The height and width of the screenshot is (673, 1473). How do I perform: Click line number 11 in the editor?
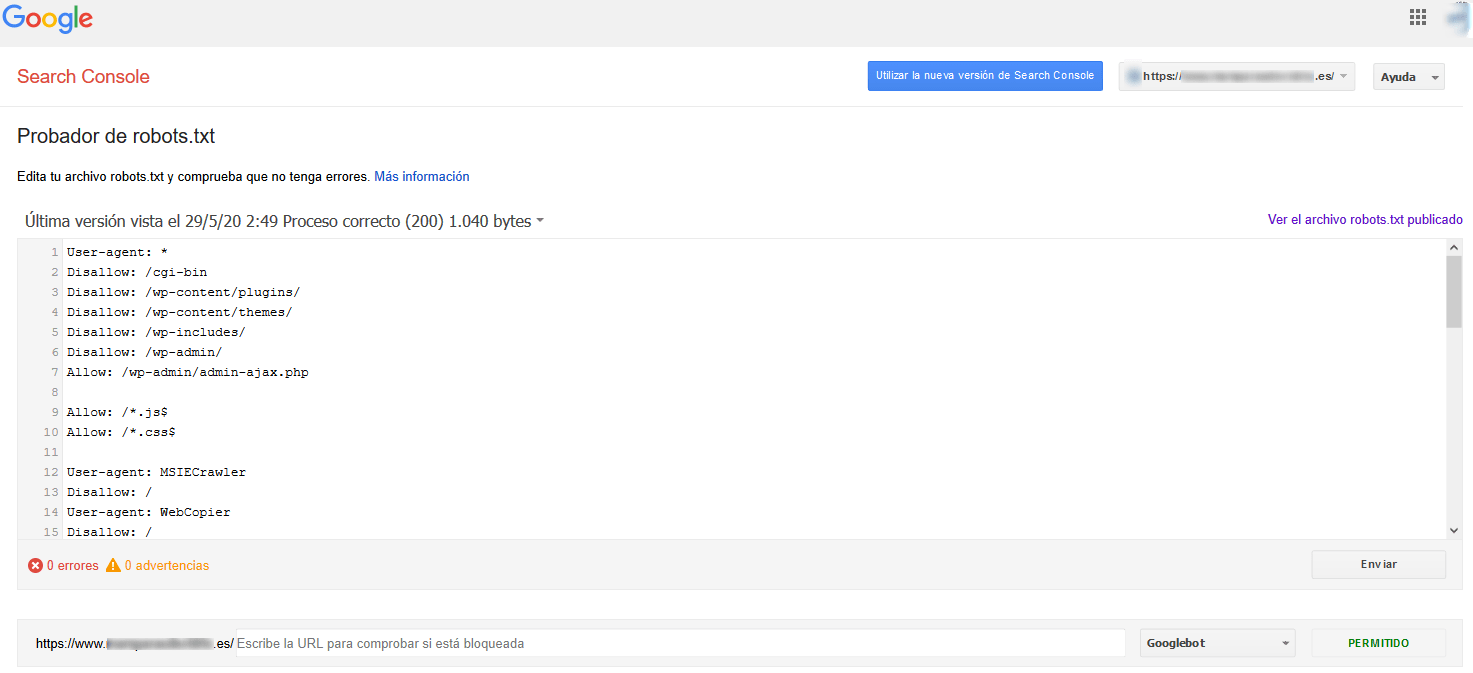coord(52,452)
